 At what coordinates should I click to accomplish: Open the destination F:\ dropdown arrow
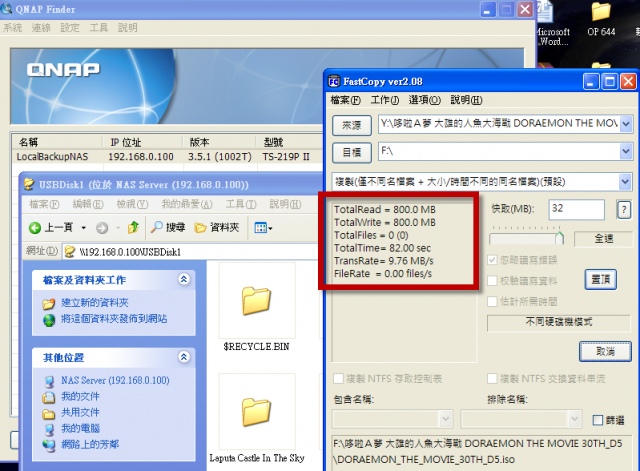(x=626, y=152)
